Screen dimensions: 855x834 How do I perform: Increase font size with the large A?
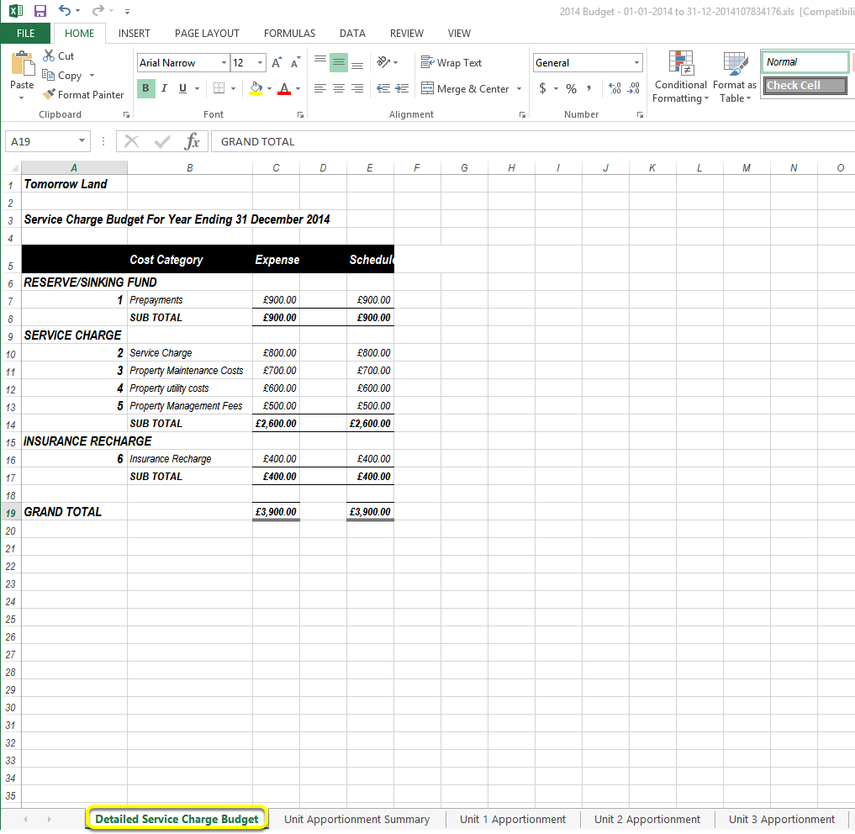[277, 63]
